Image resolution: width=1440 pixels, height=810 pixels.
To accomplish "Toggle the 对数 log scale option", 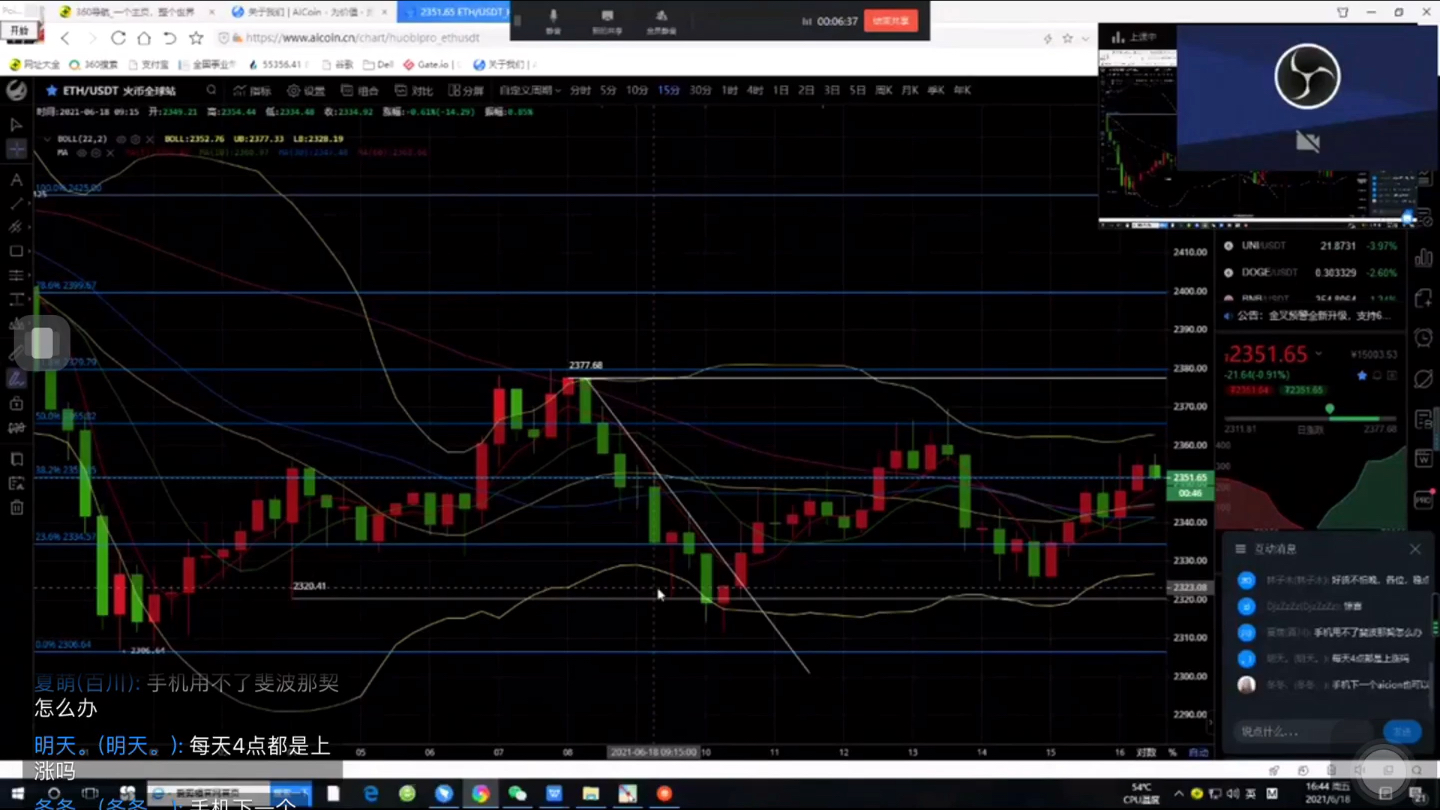I will [1146, 752].
